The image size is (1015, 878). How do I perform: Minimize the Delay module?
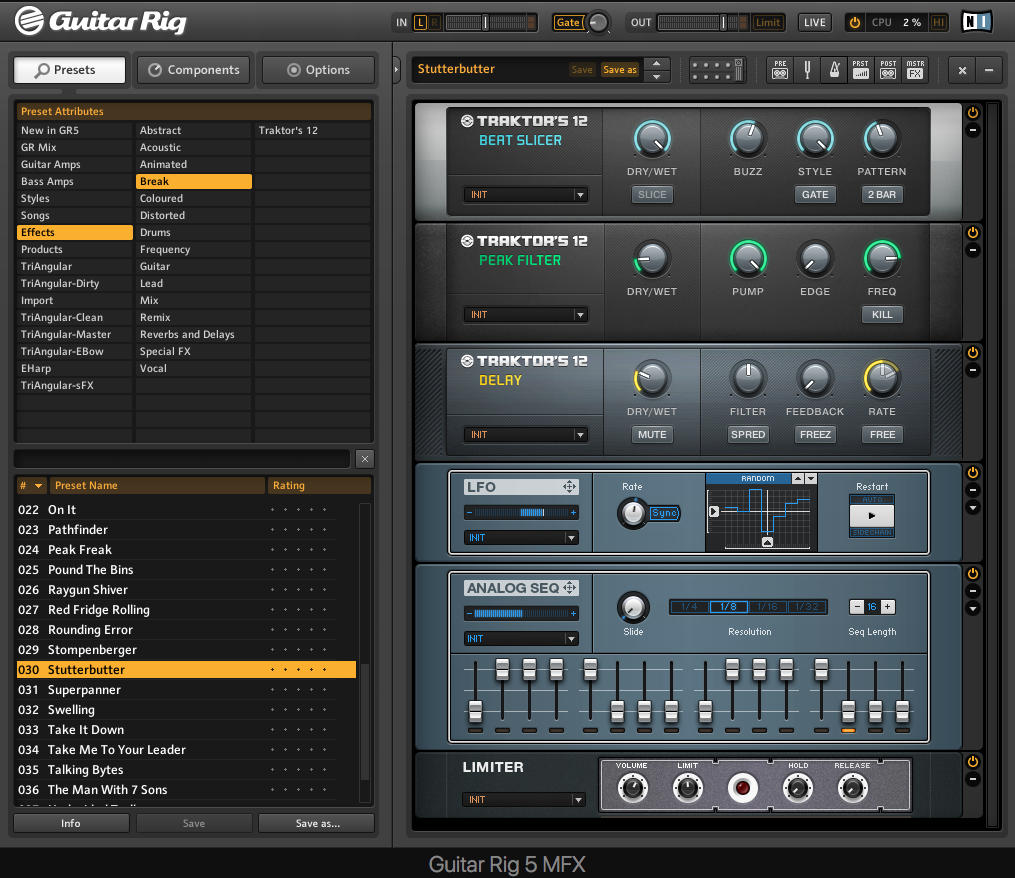(x=972, y=370)
